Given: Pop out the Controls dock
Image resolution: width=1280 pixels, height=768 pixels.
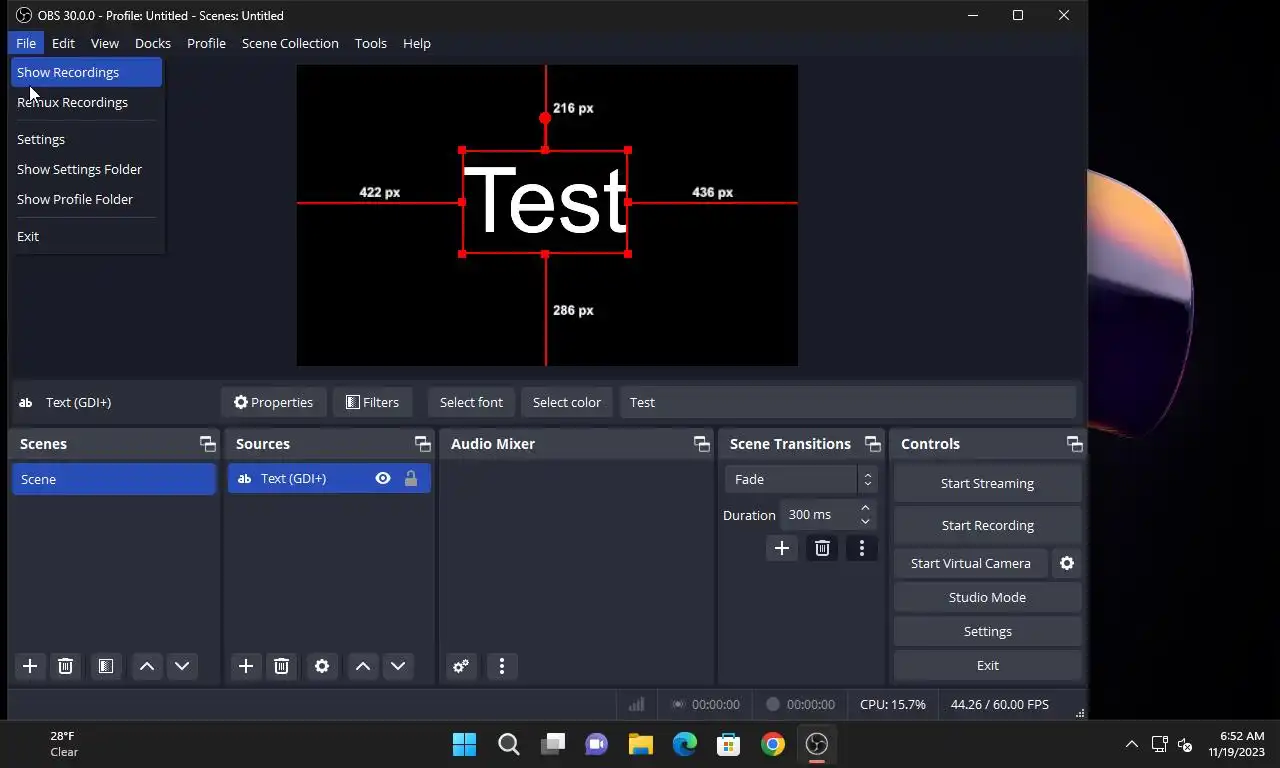Looking at the screenshot, I should point(1074,444).
